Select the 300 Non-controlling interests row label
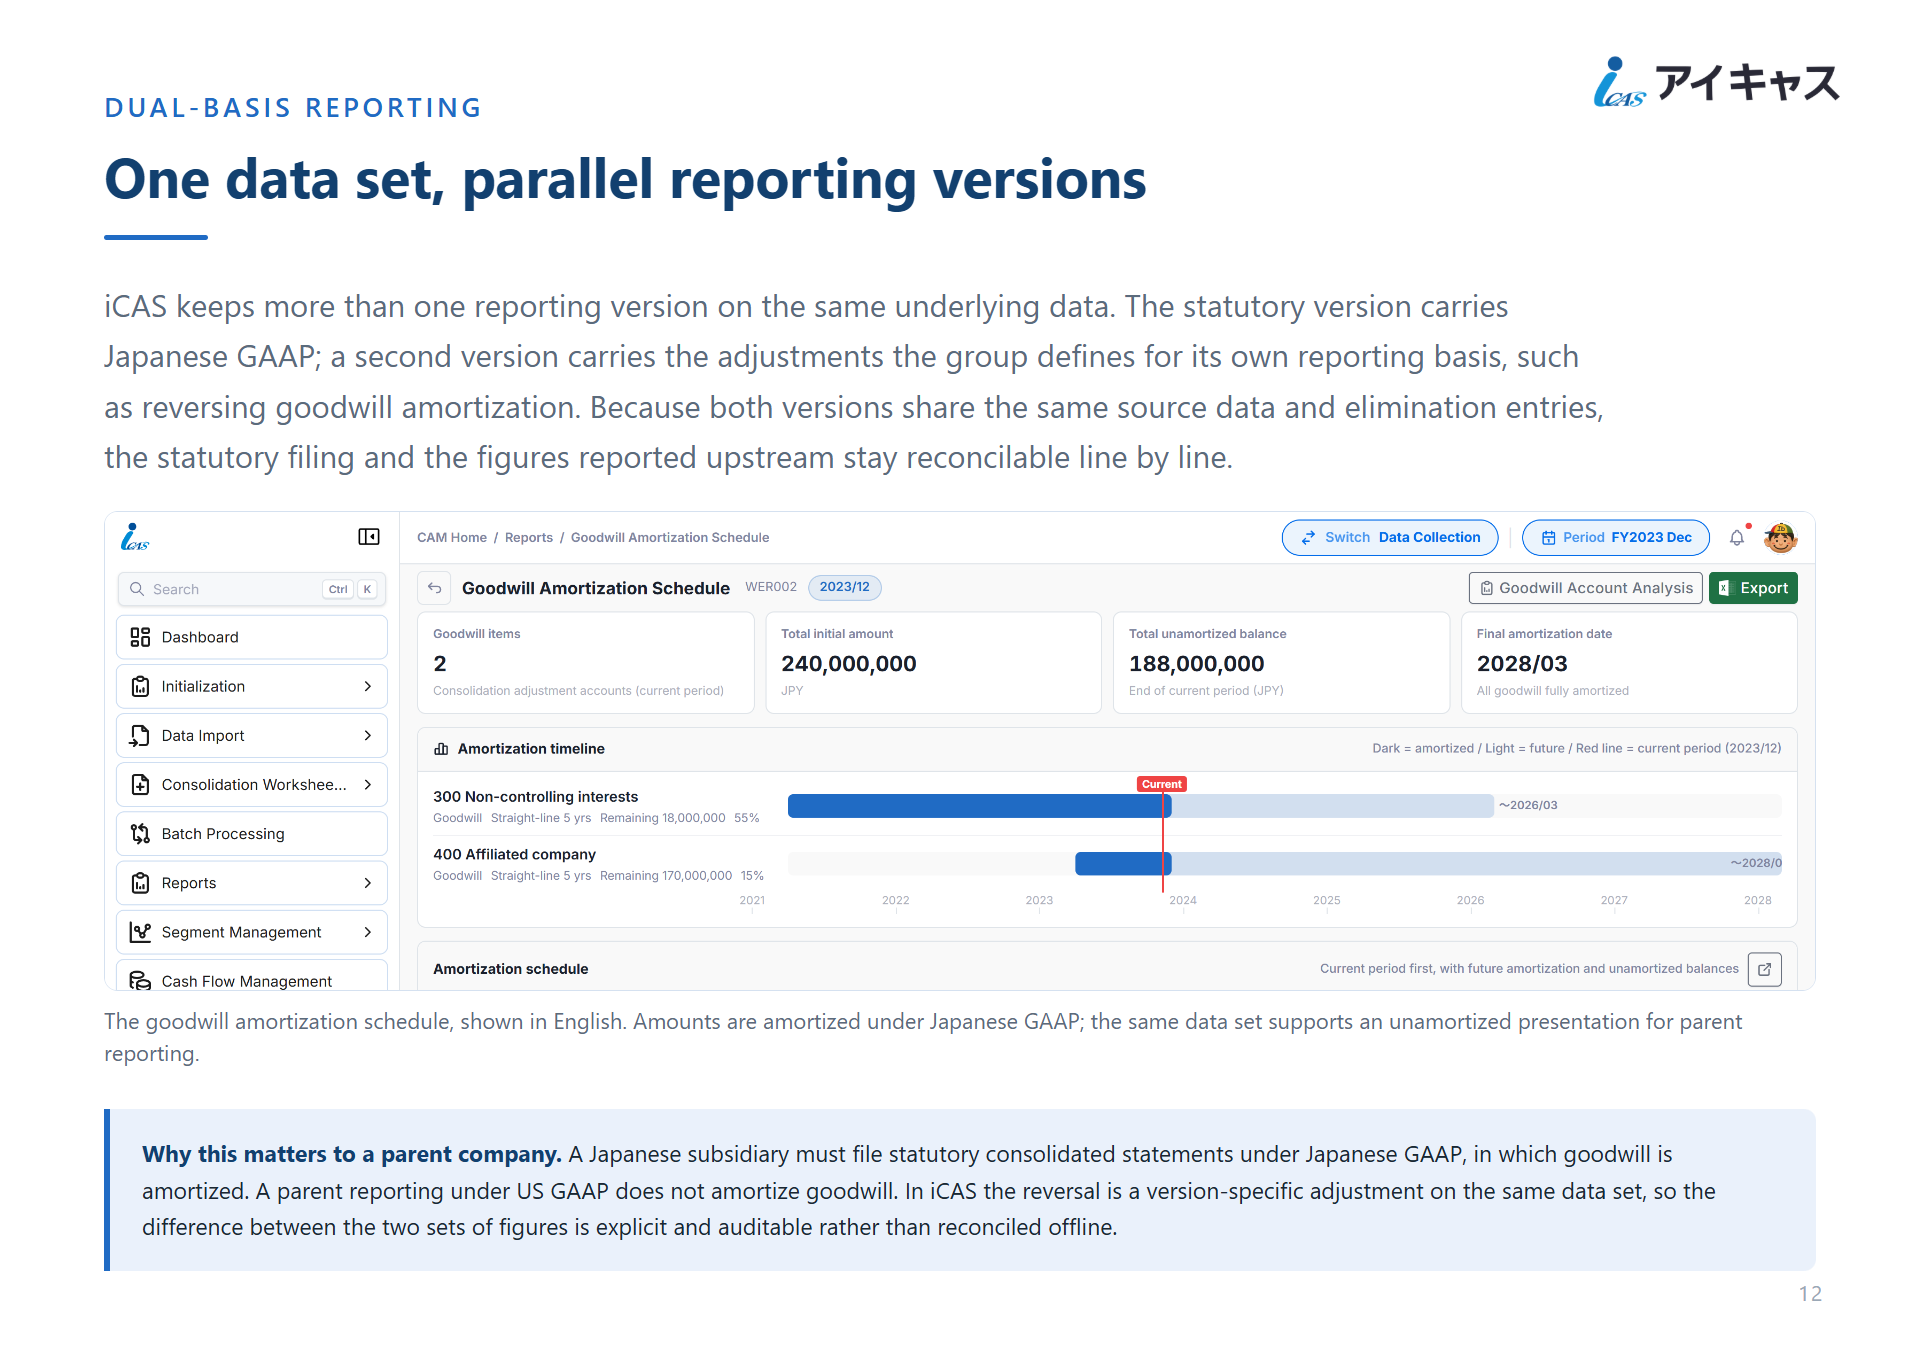 (x=535, y=797)
